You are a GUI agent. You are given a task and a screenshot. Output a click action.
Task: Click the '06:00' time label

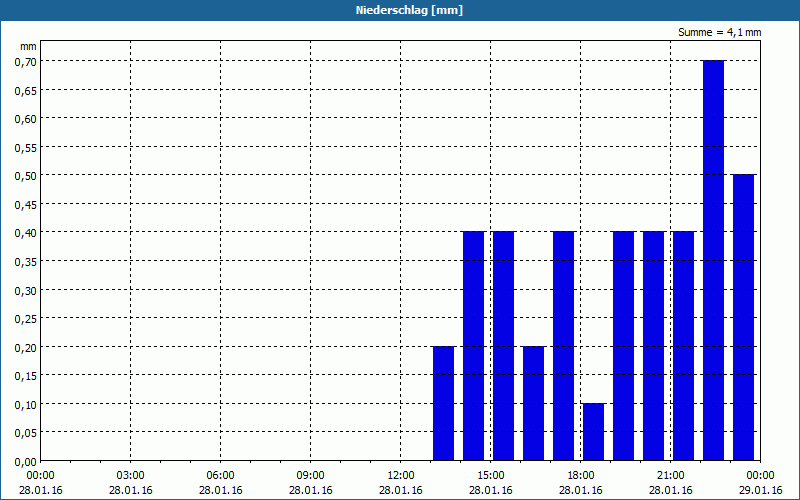(220, 475)
